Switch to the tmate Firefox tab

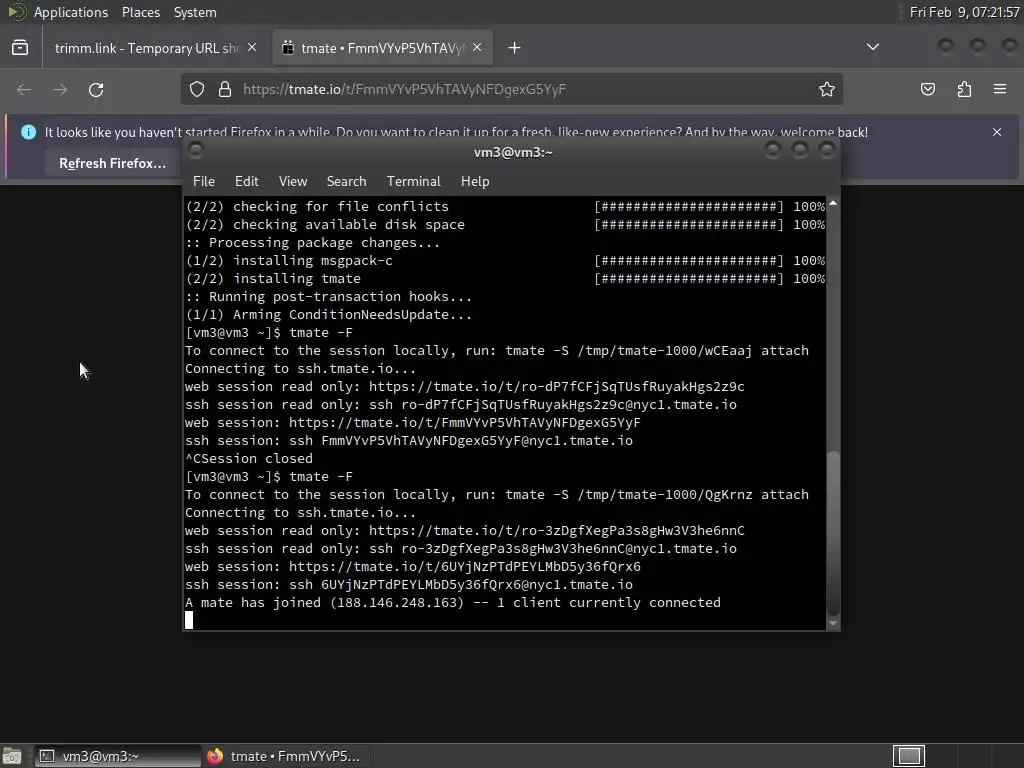click(382, 48)
